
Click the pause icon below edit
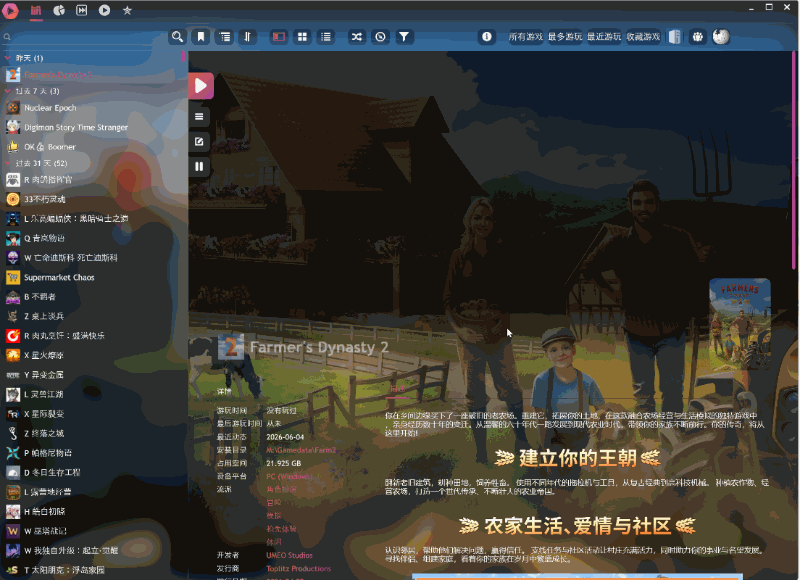click(199, 166)
